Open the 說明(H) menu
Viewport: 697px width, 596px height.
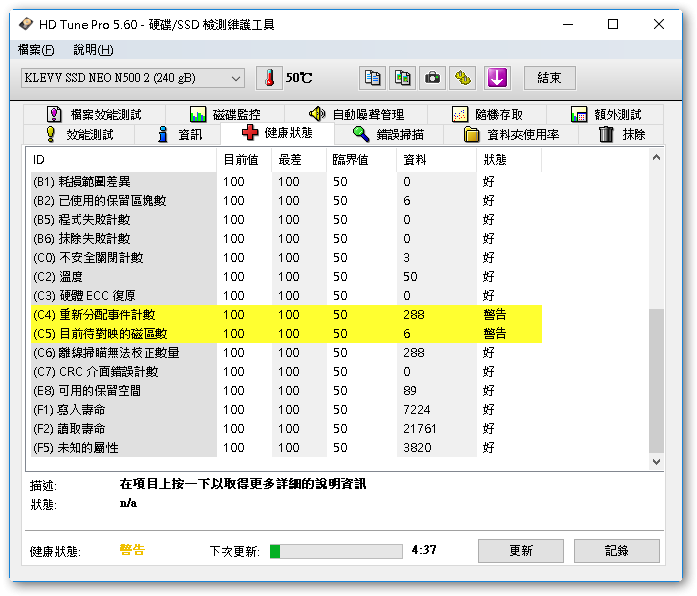pos(93,50)
